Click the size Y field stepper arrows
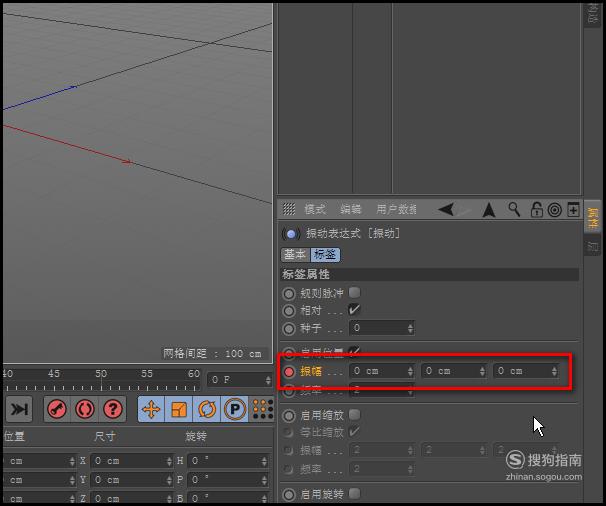 [169, 480]
